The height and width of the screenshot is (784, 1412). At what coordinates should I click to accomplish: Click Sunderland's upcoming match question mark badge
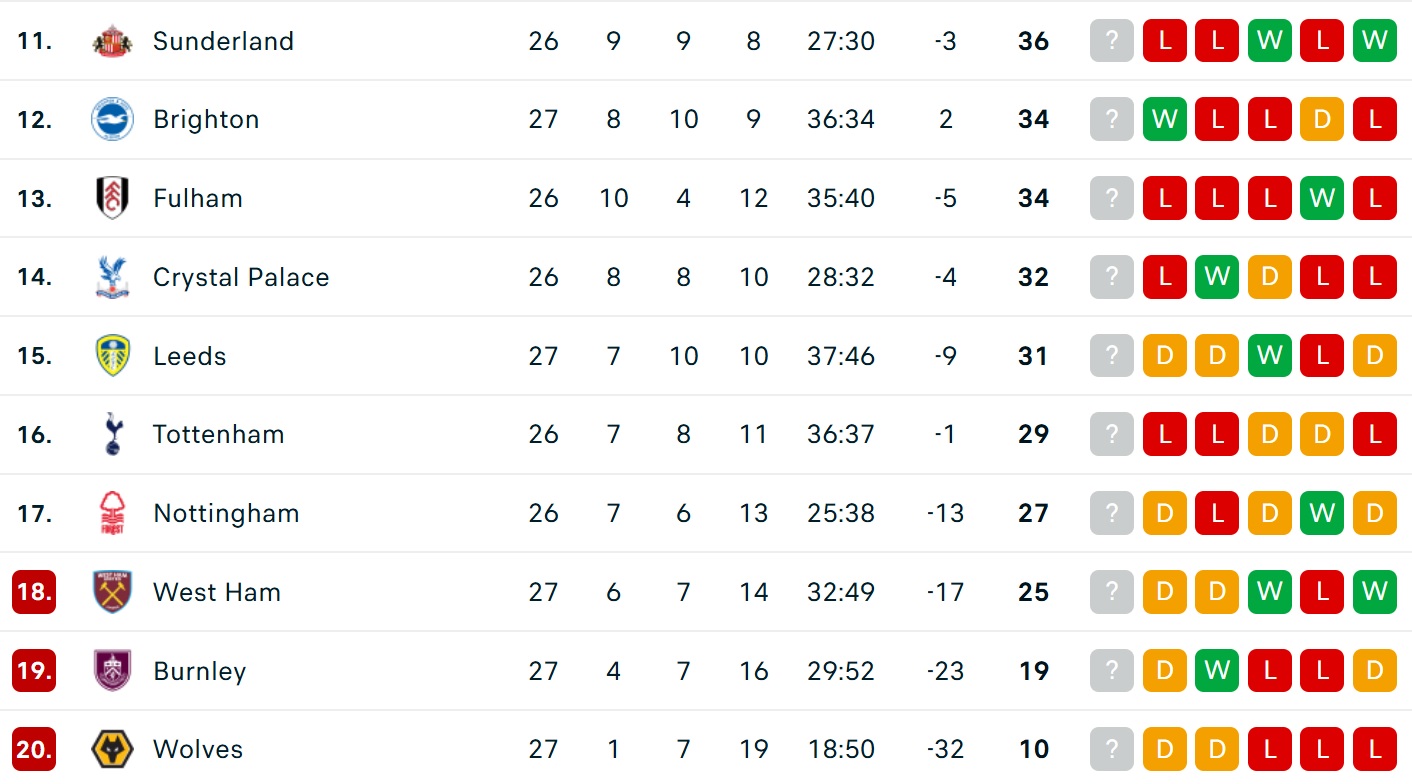[1112, 41]
